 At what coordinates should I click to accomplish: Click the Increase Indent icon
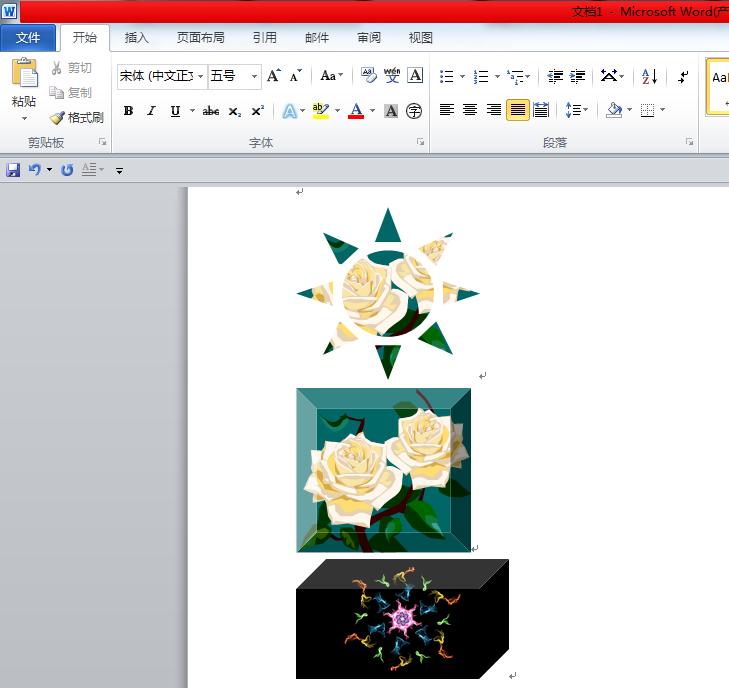tap(577, 76)
